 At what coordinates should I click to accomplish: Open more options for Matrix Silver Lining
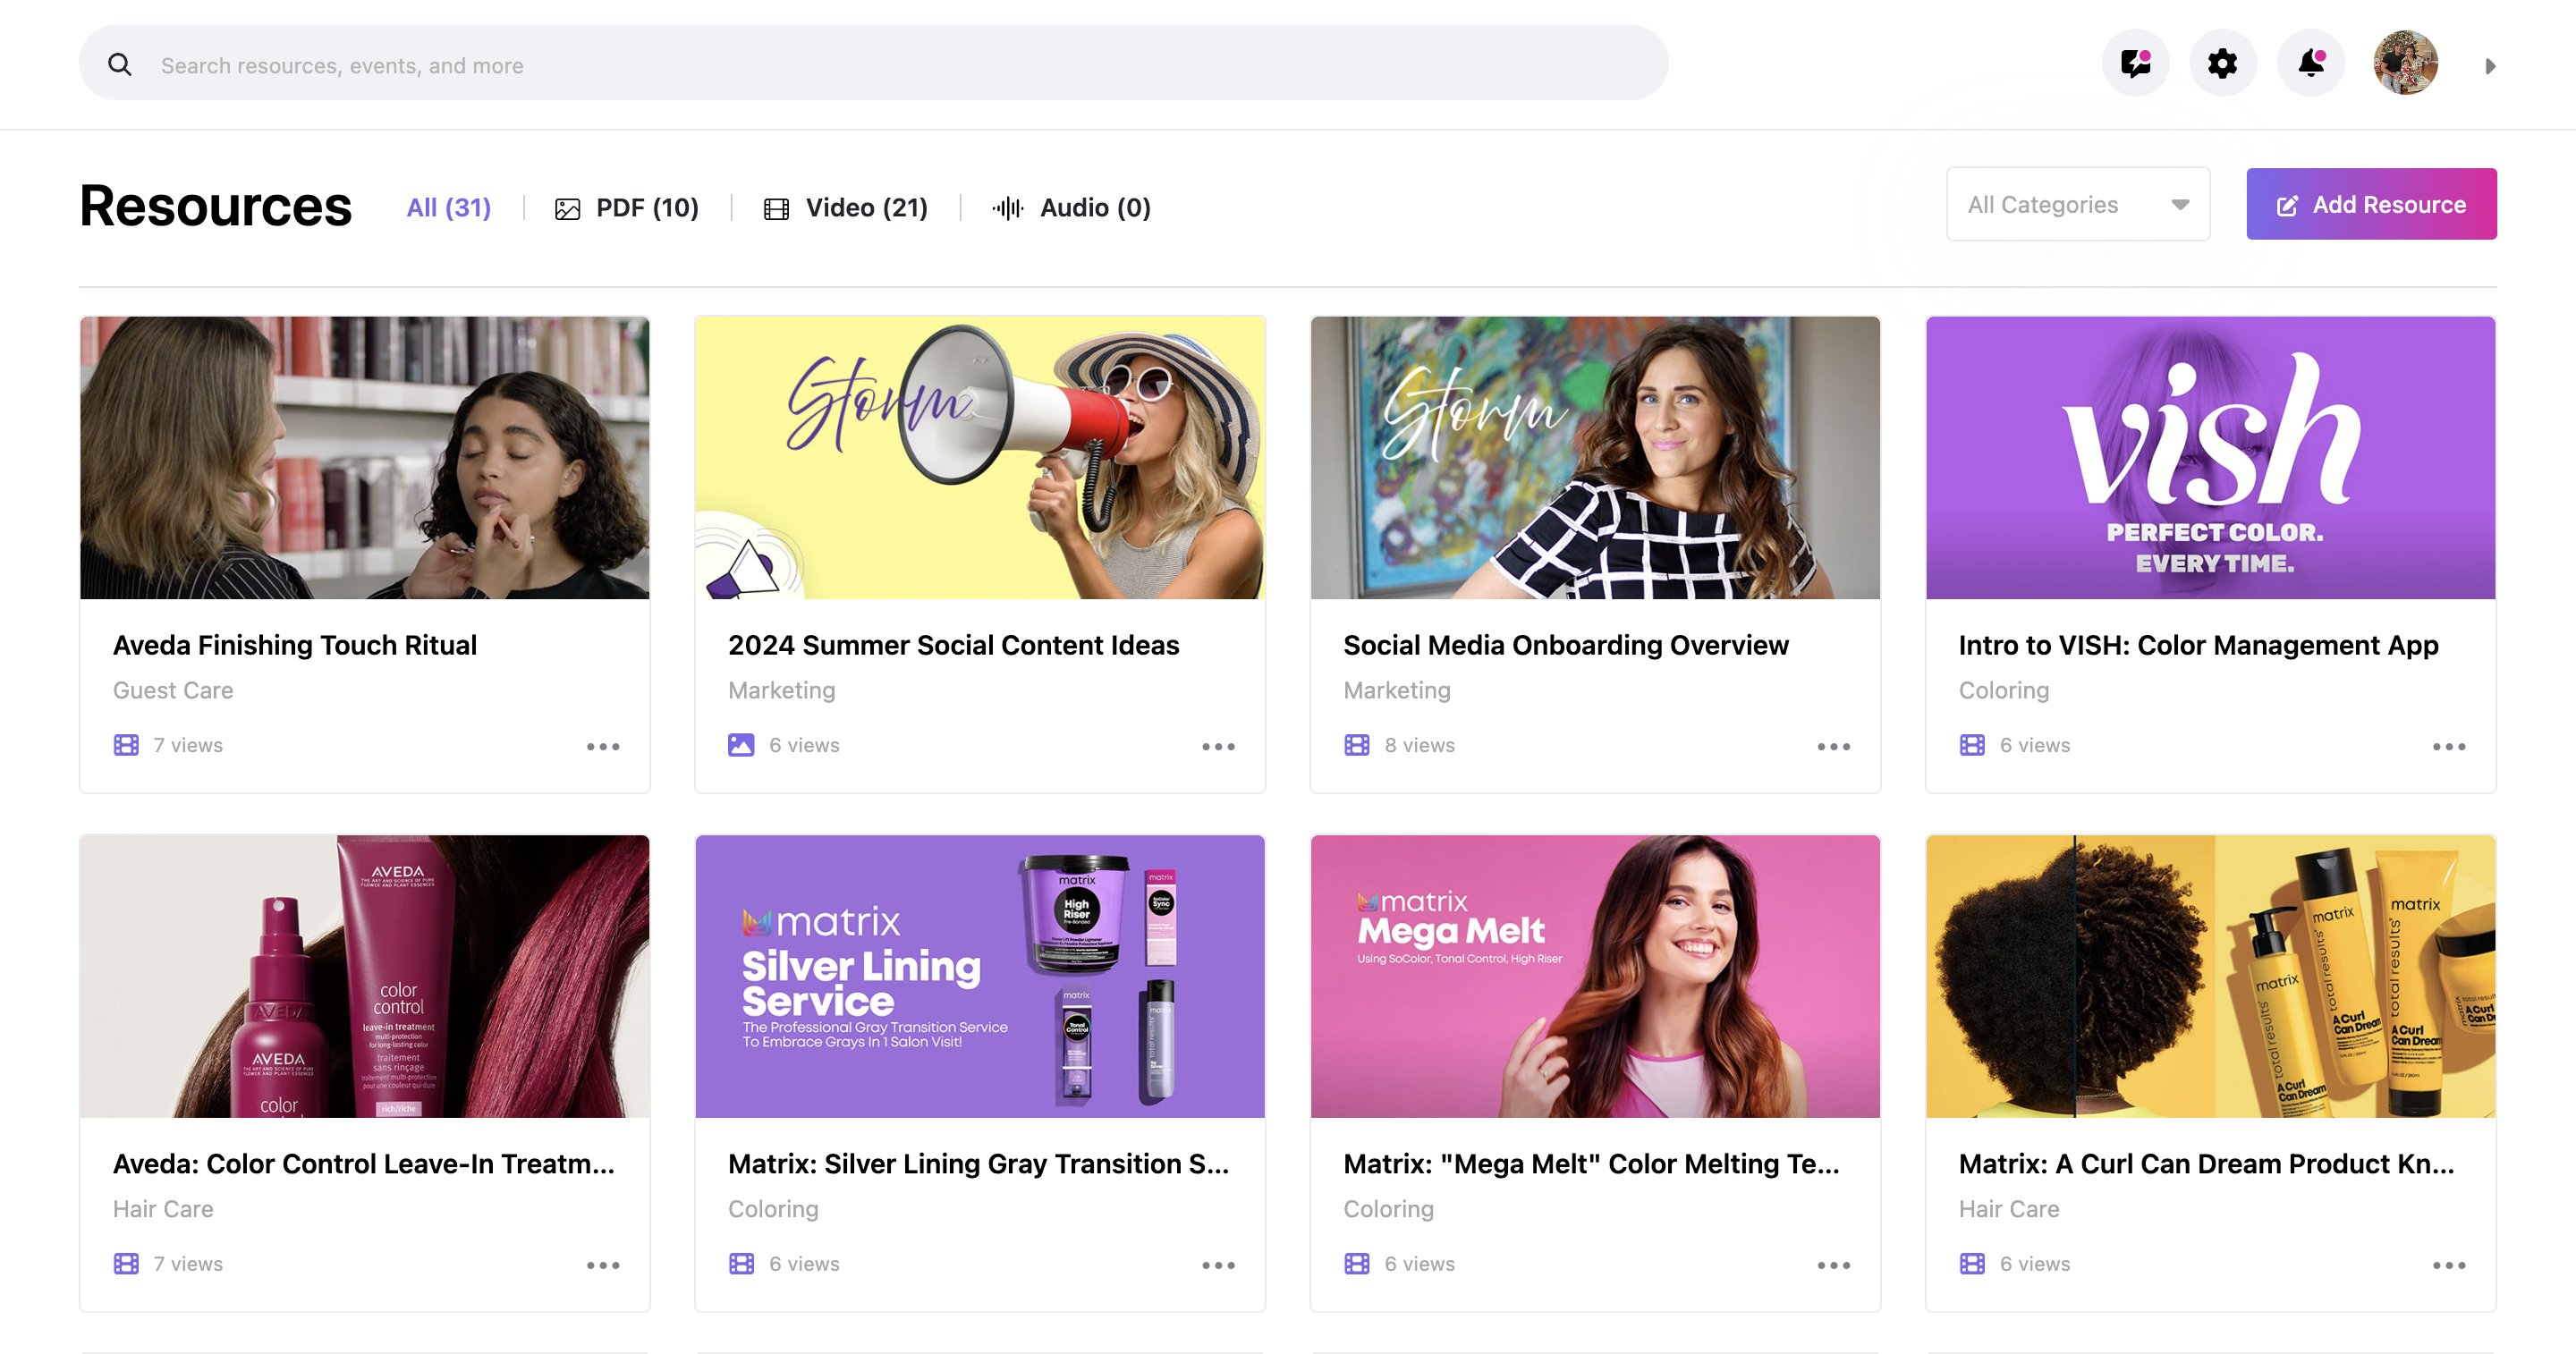[x=1218, y=1266]
